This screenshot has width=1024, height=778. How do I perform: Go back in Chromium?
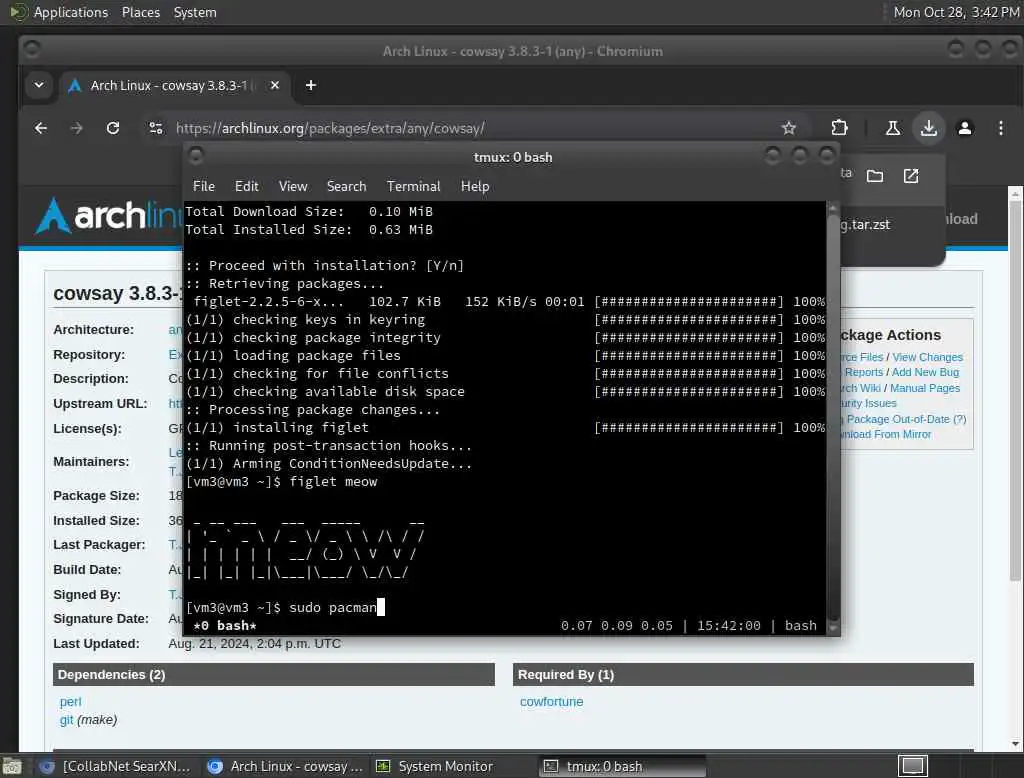point(40,128)
